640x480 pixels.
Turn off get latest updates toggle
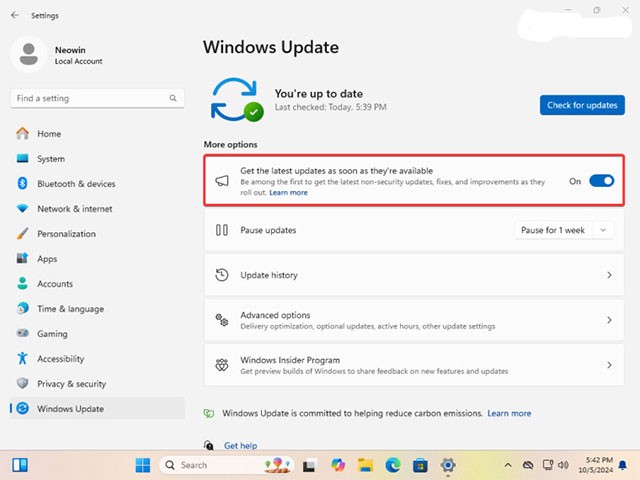601,181
